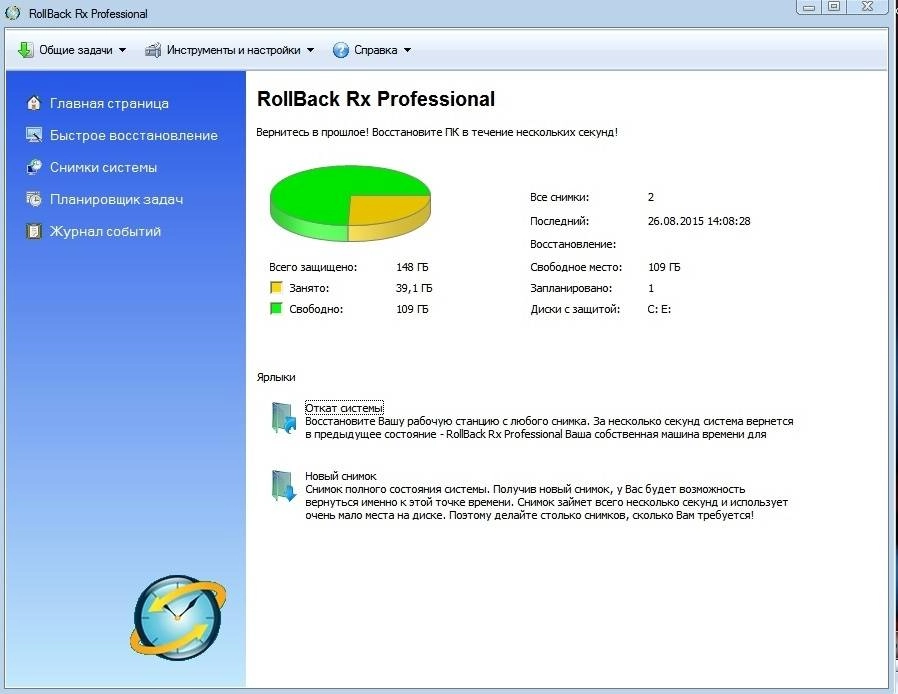This screenshot has height=694, width=898.
Task: Minimize the RollBack Rx window
Action: 809,7
